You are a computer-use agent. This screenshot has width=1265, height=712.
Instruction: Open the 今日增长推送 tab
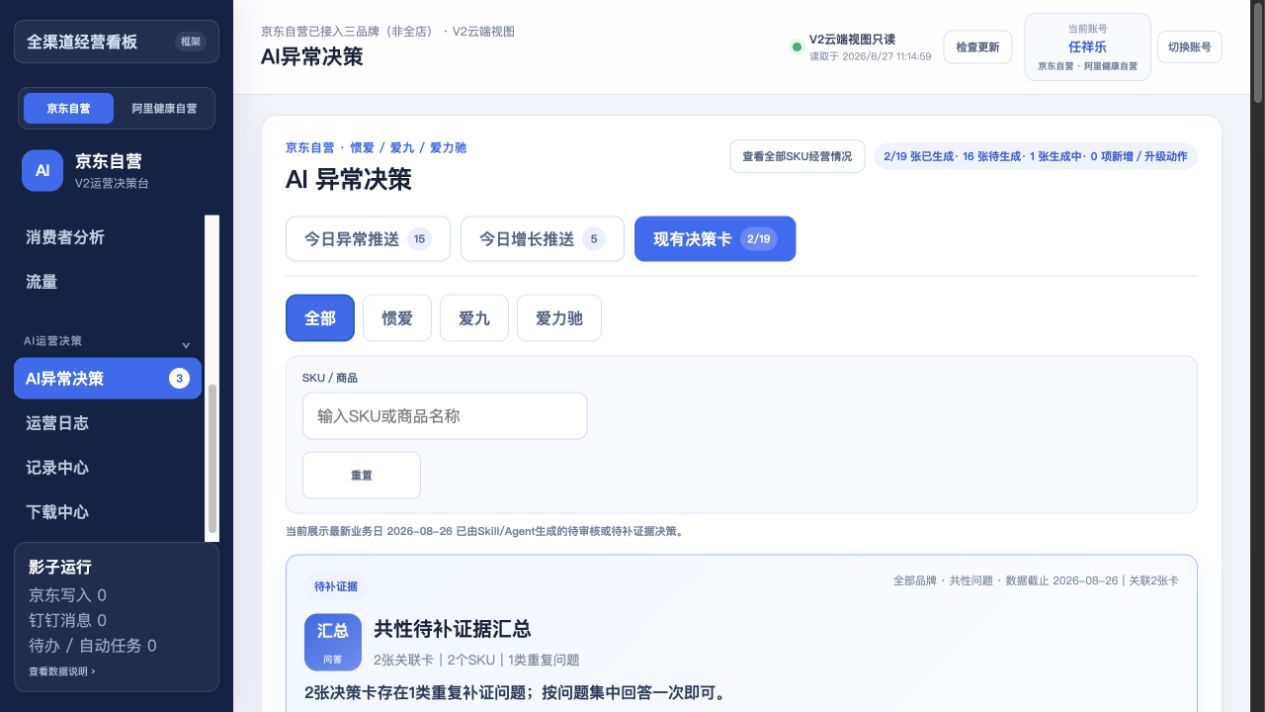(x=542, y=239)
